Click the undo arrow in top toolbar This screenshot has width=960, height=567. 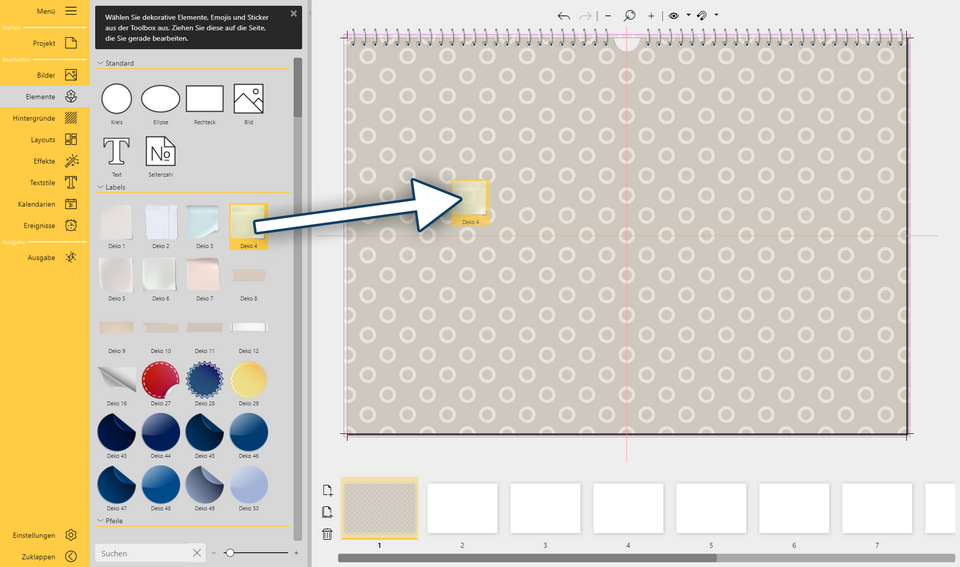pyautogui.click(x=564, y=16)
